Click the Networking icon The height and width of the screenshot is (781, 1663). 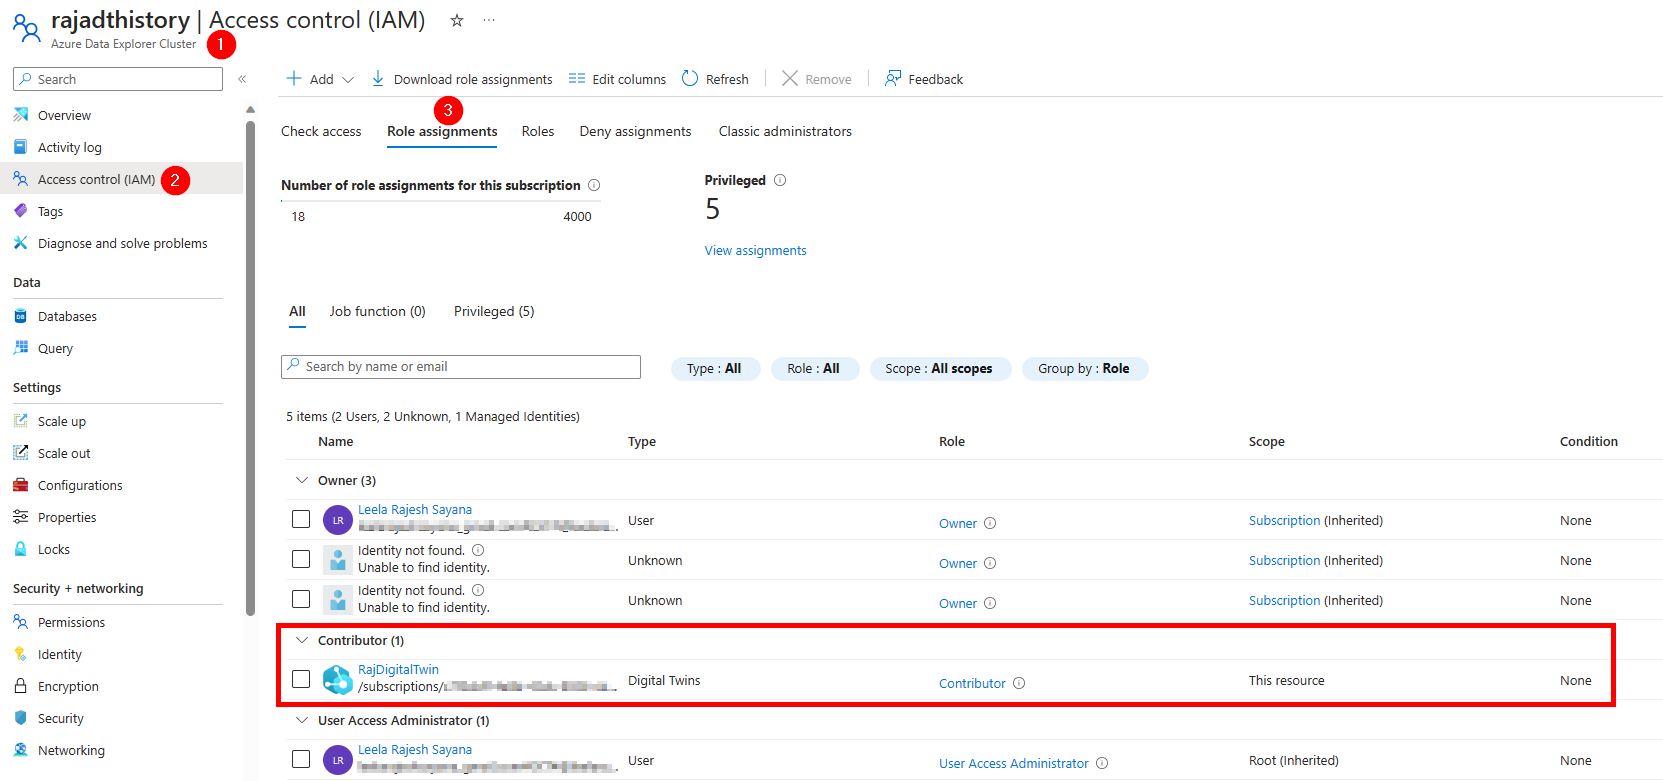pyautogui.click(x=21, y=750)
